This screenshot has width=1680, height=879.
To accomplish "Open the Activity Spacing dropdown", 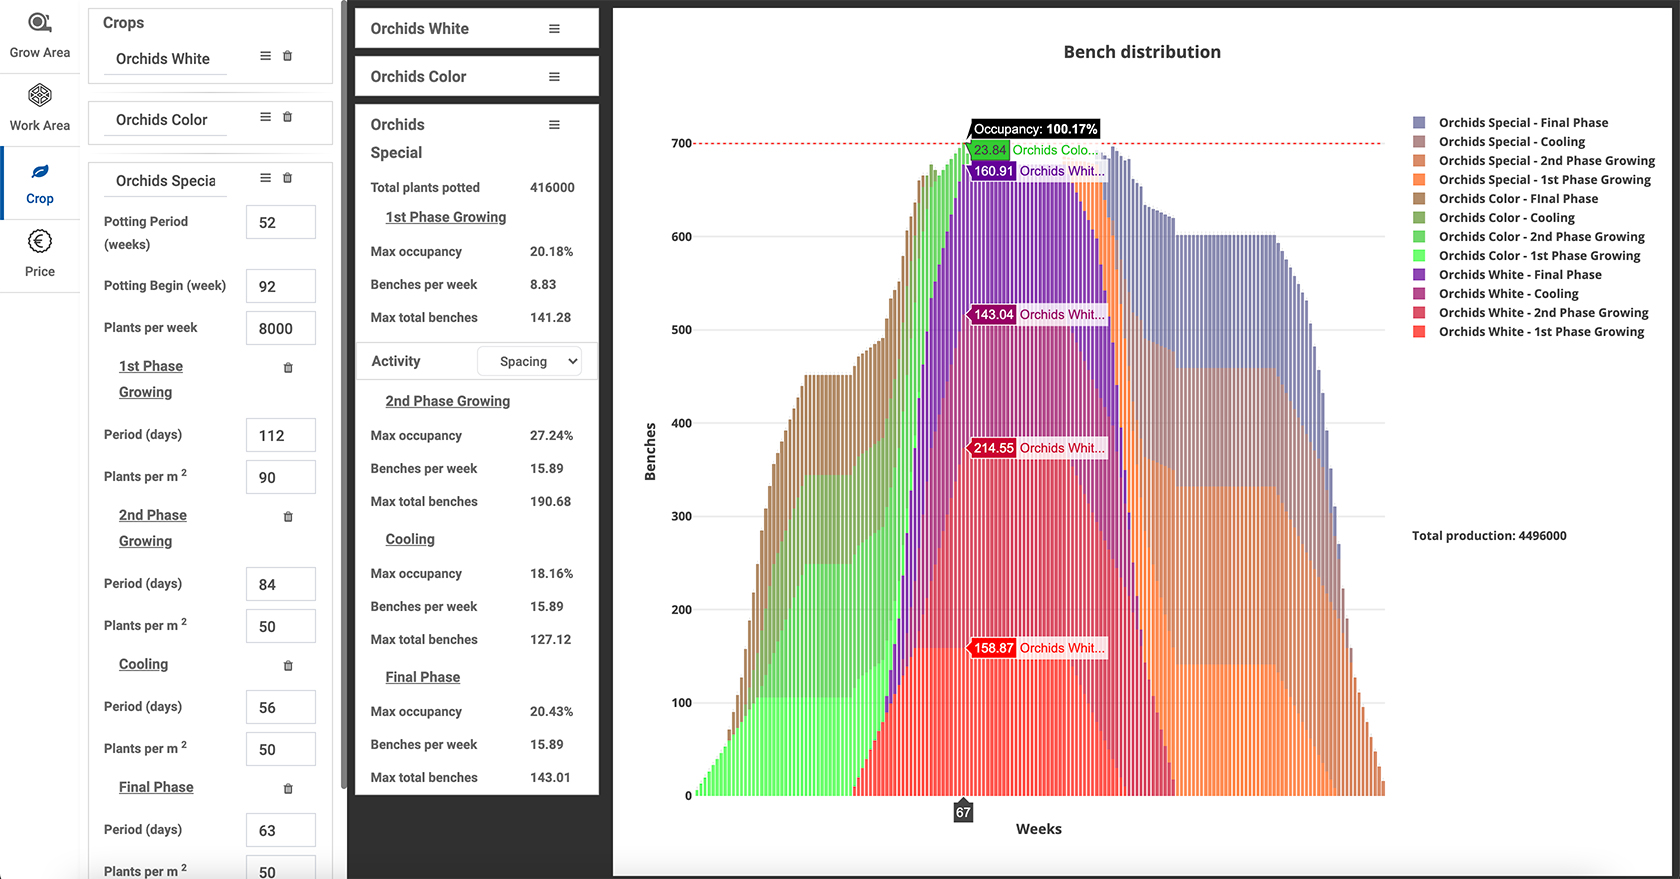I will tap(538, 362).
